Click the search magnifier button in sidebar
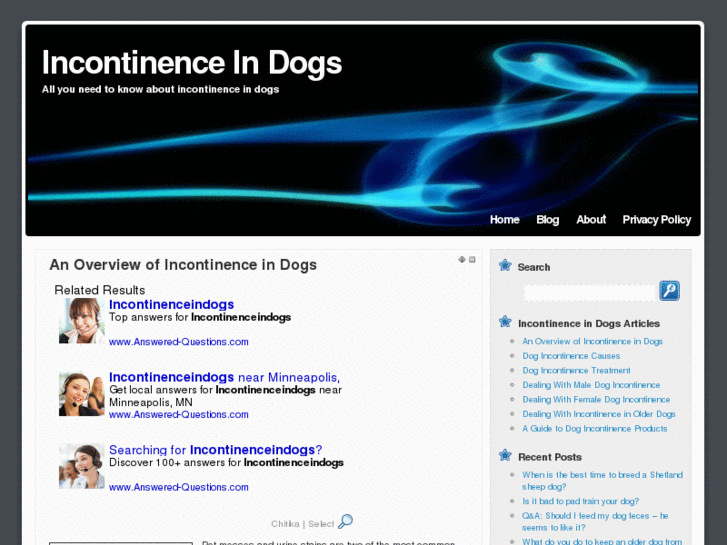 pyautogui.click(x=670, y=291)
